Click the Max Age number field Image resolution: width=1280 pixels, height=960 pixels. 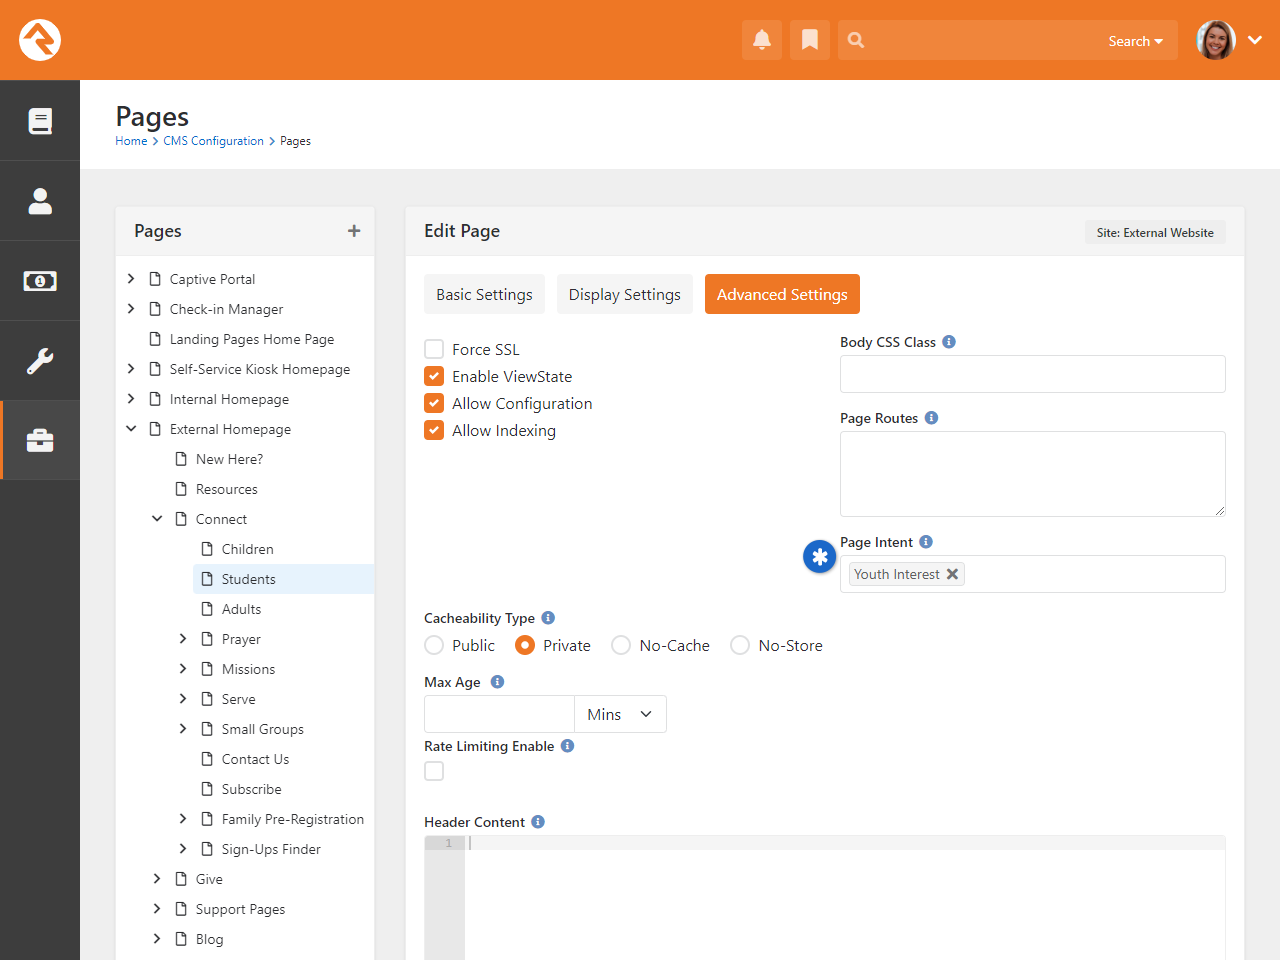pos(499,714)
